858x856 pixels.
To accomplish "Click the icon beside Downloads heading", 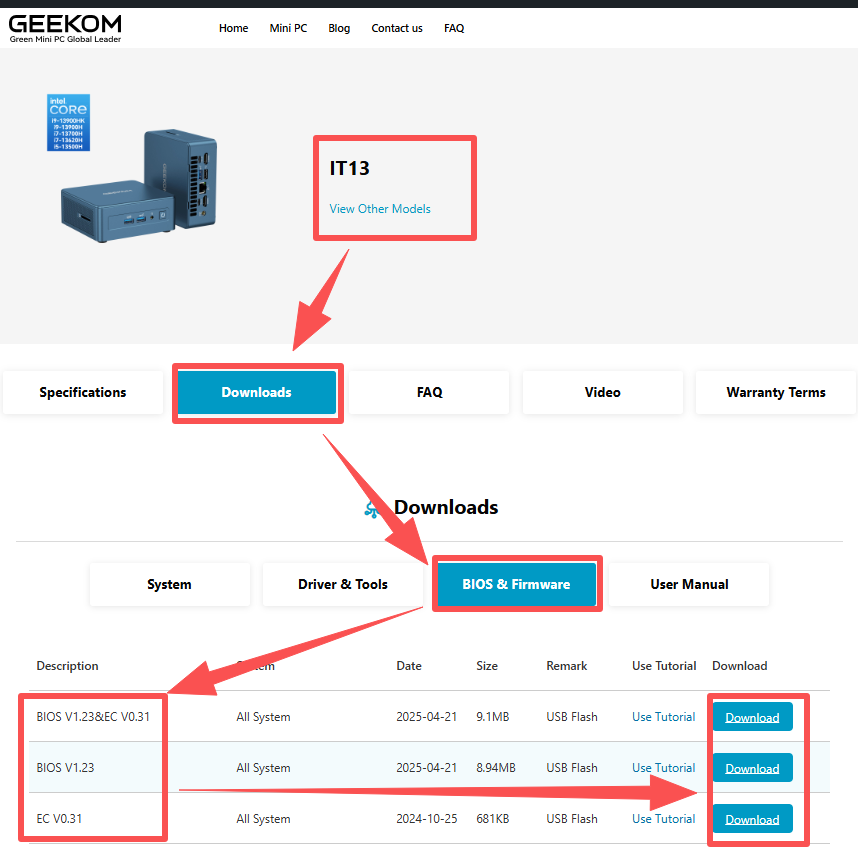I will click(x=373, y=509).
